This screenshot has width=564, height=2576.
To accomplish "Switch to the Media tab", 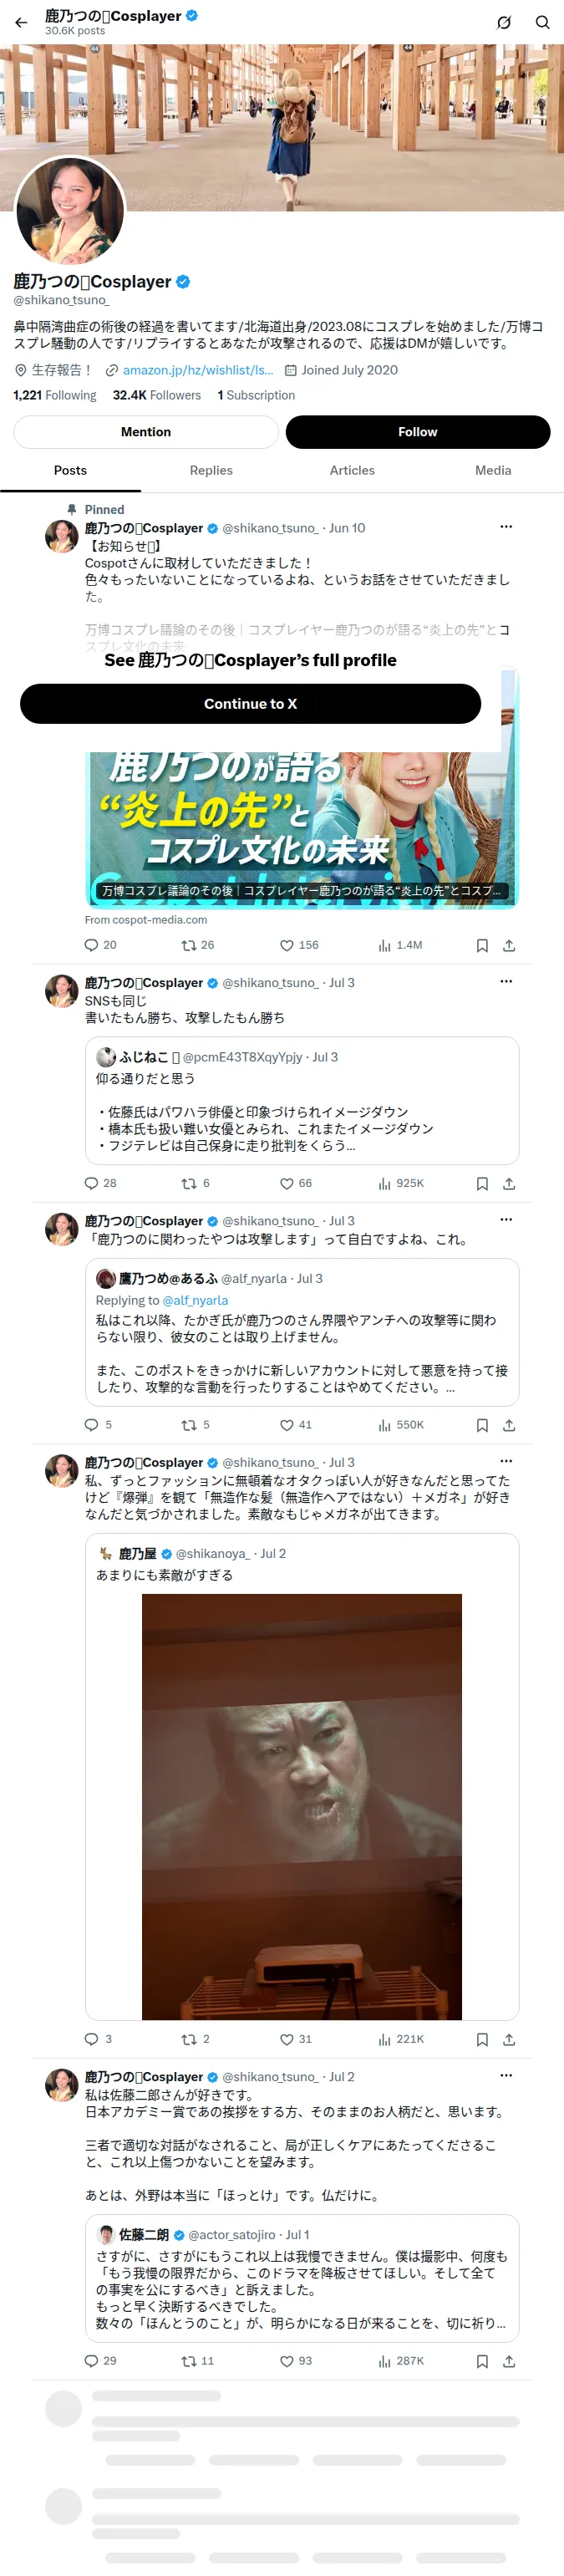I will pos(493,470).
